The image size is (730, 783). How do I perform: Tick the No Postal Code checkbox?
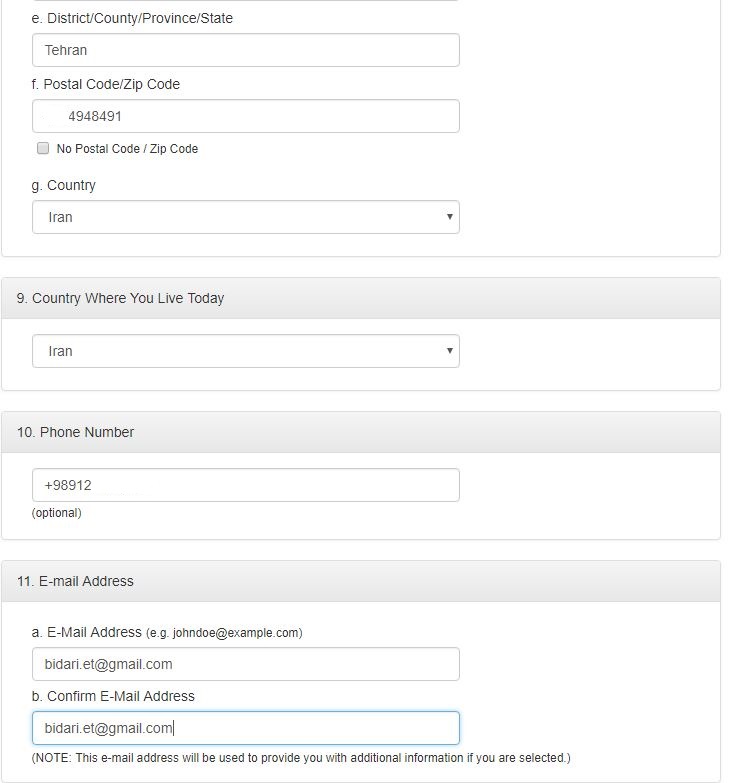(x=43, y=148)
